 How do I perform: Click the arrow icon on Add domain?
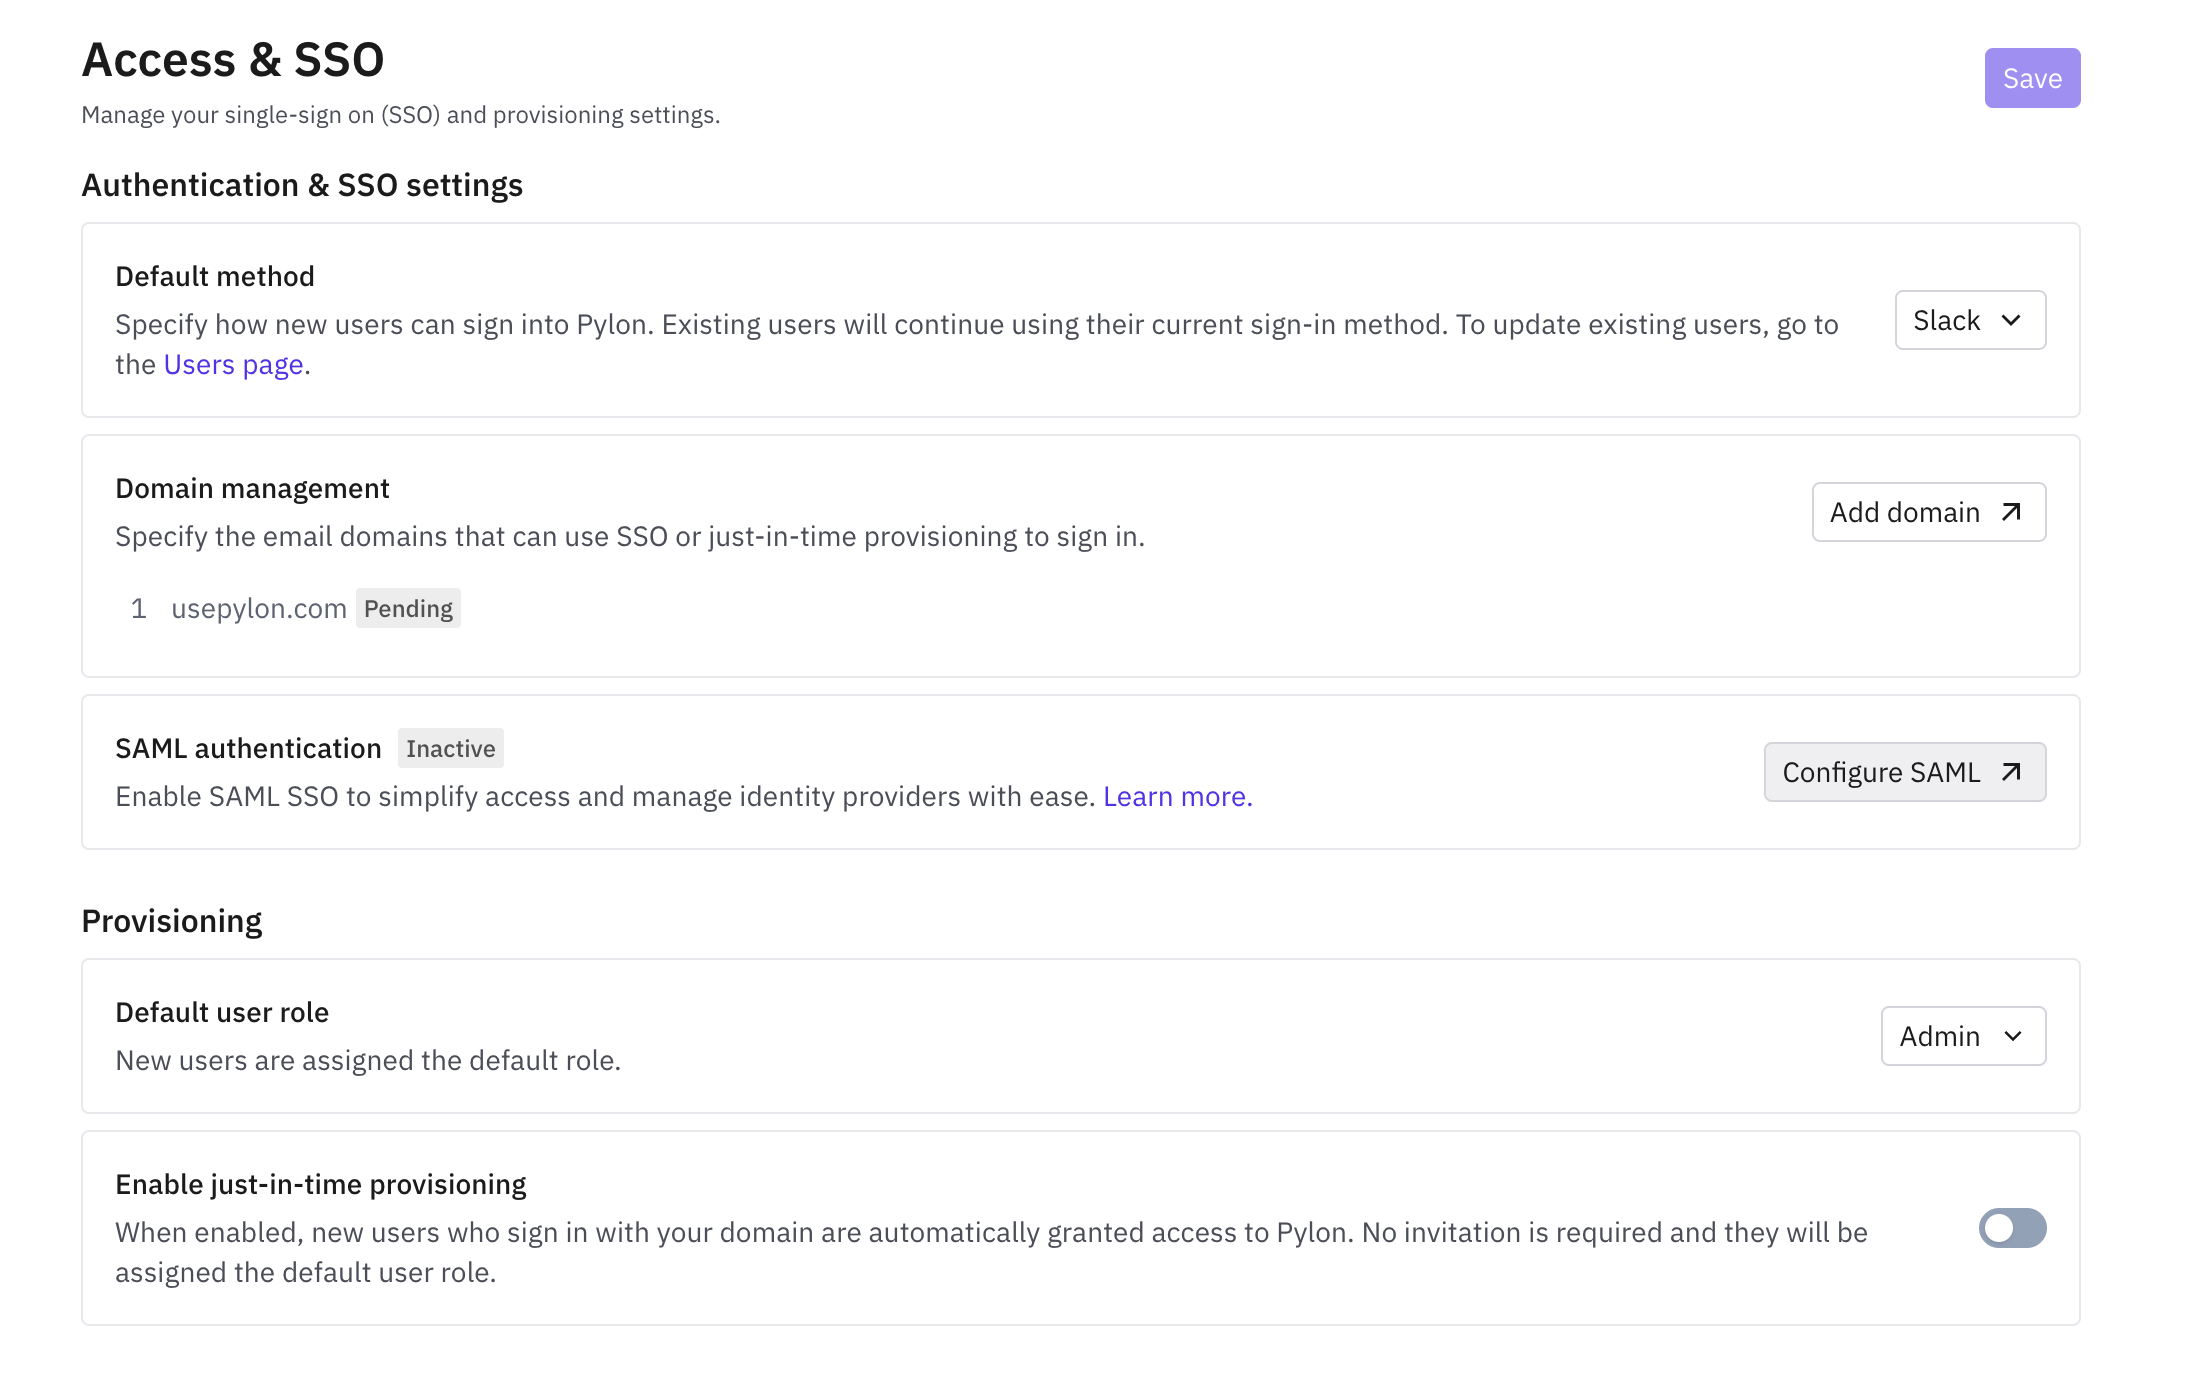[x=2011, y=512]
